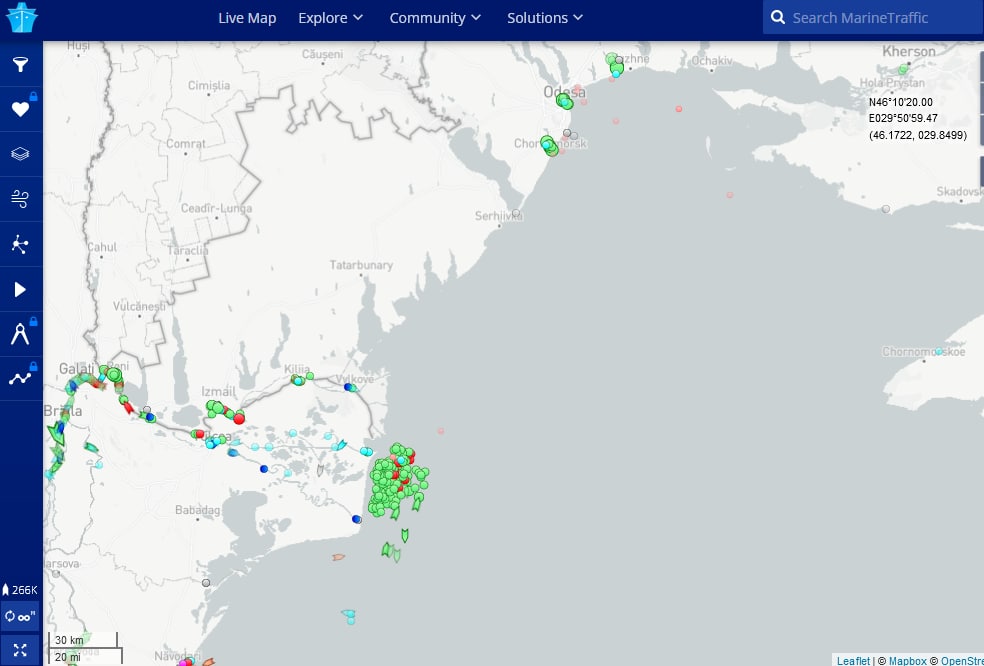Expand the Community dropdown menu
The image size is (984, 666).
(435, 18)
